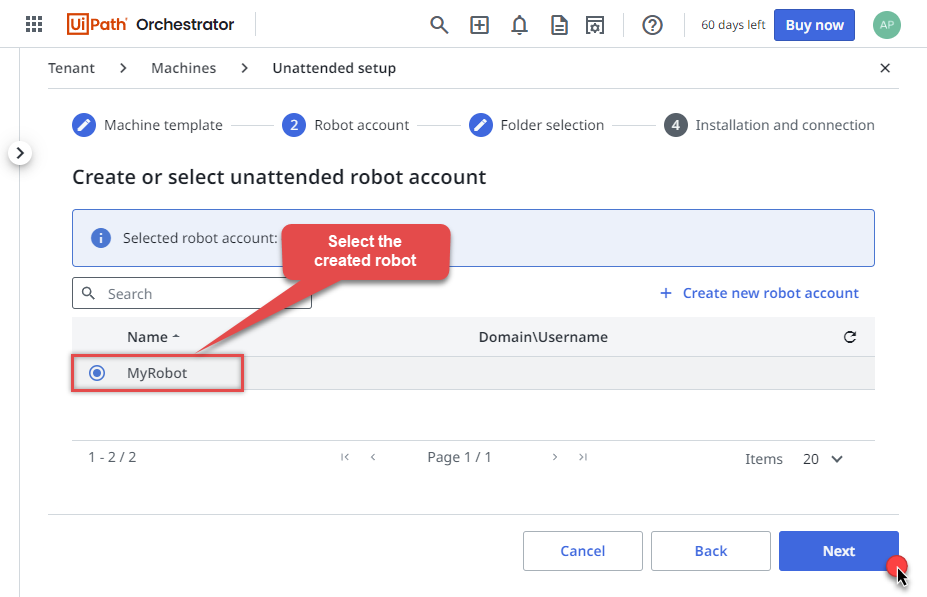Screen dimensions: 927x597
Task: Click Selected robot account label
Action: coord(200,238)
